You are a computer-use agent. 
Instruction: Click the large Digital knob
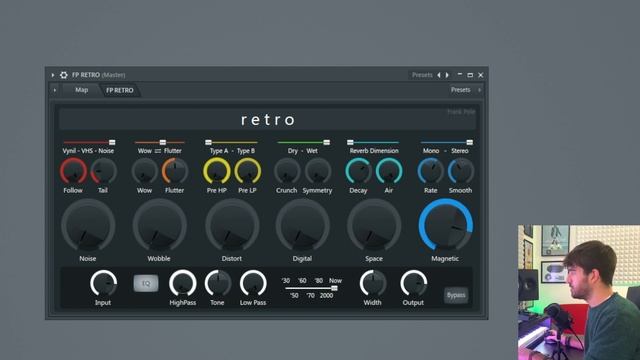pos(303,225)
